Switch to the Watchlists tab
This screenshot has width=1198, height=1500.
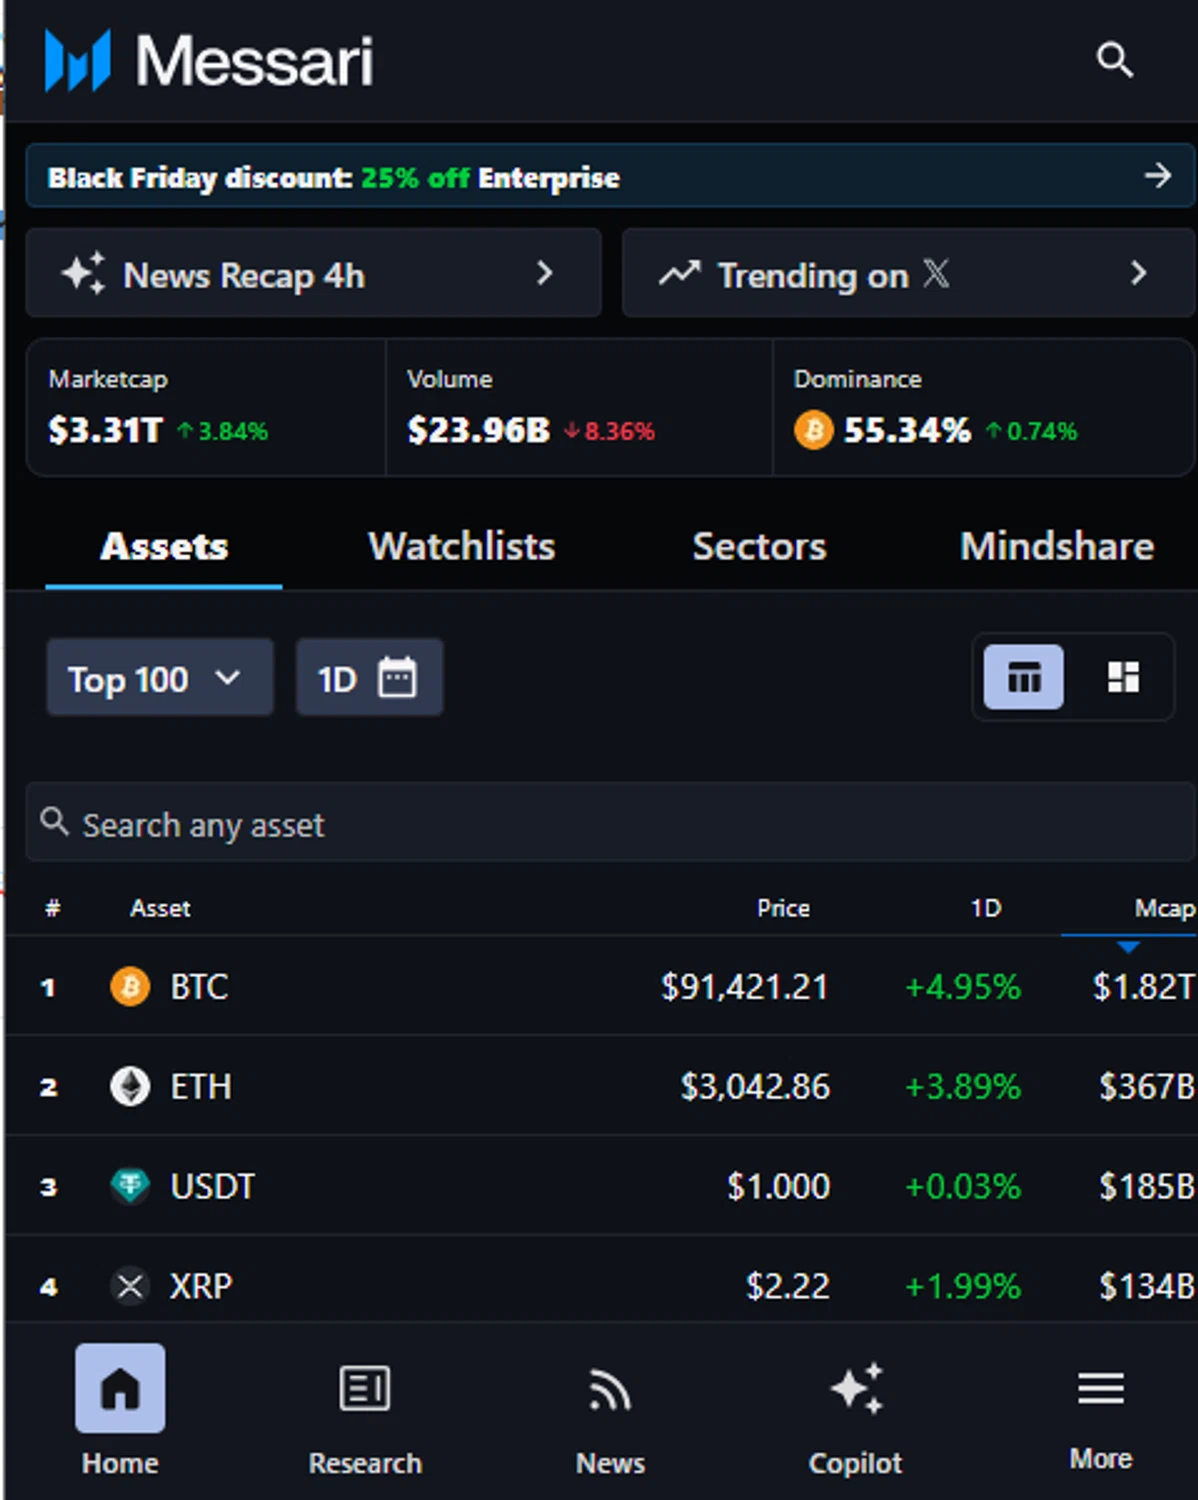pos(461,546)
